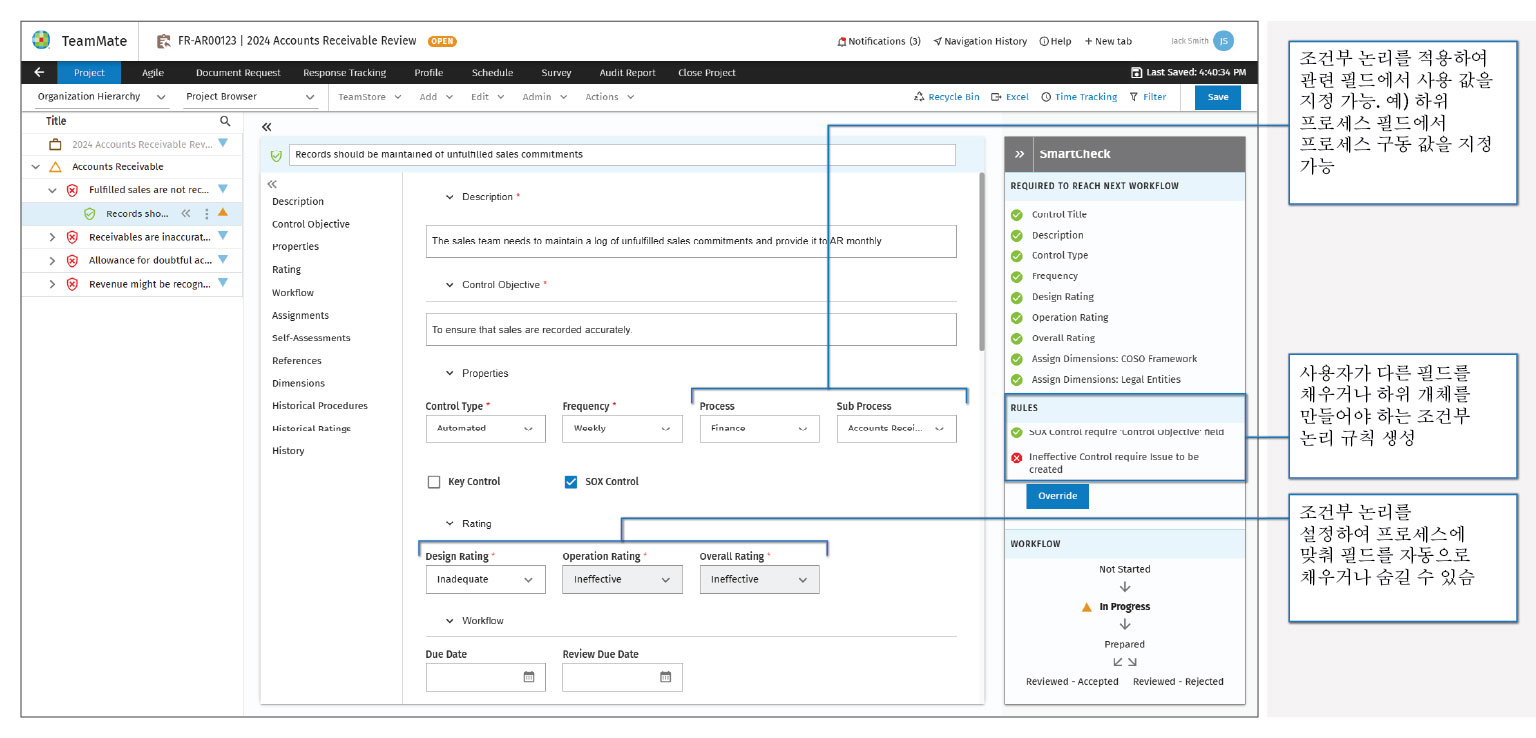Click the search icon beside Title
This screenshot has width=1536, height=738.
(x=225, y=121)
